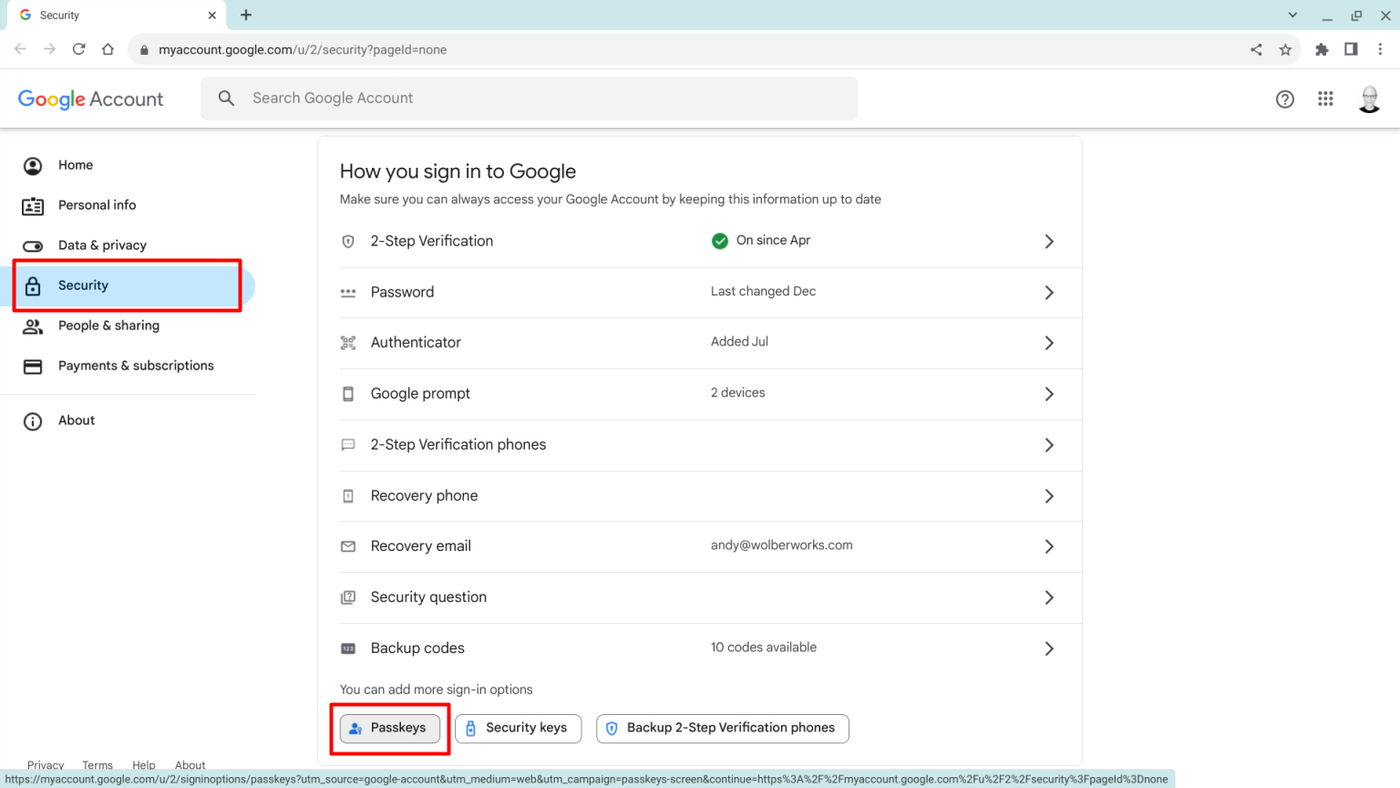Image resolution: width=1400 pixels, height=788 pixels.
Task: Open the About footer link
Action: [x=190, y=765]
